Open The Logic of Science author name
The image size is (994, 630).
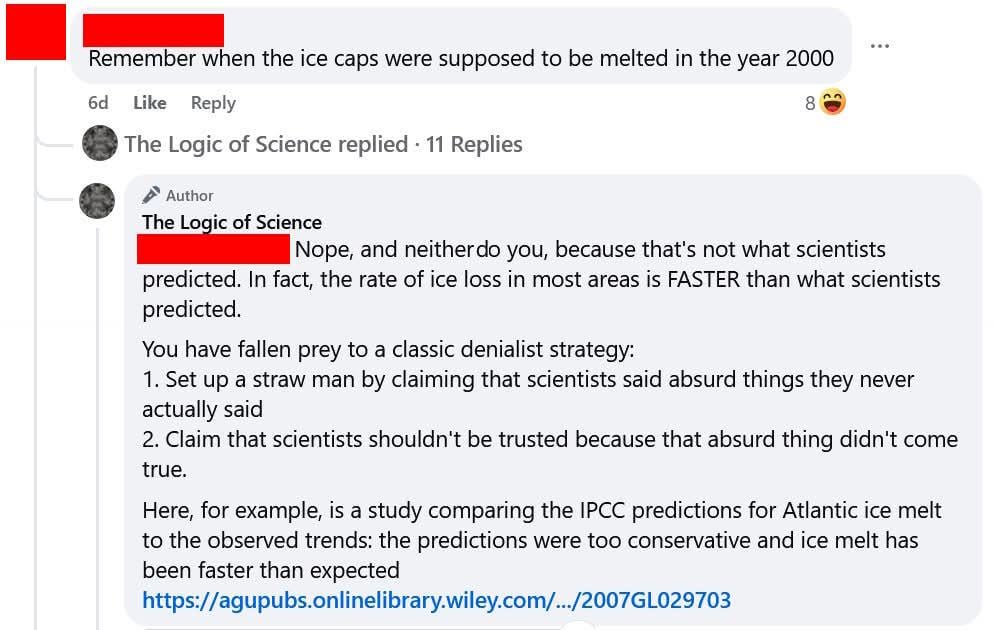point(231,222)
